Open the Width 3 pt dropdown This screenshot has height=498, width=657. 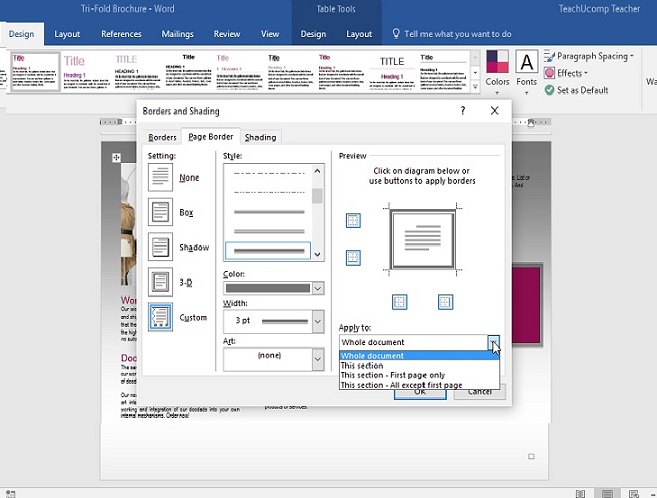pyautogui.click(x=318, y=321)
